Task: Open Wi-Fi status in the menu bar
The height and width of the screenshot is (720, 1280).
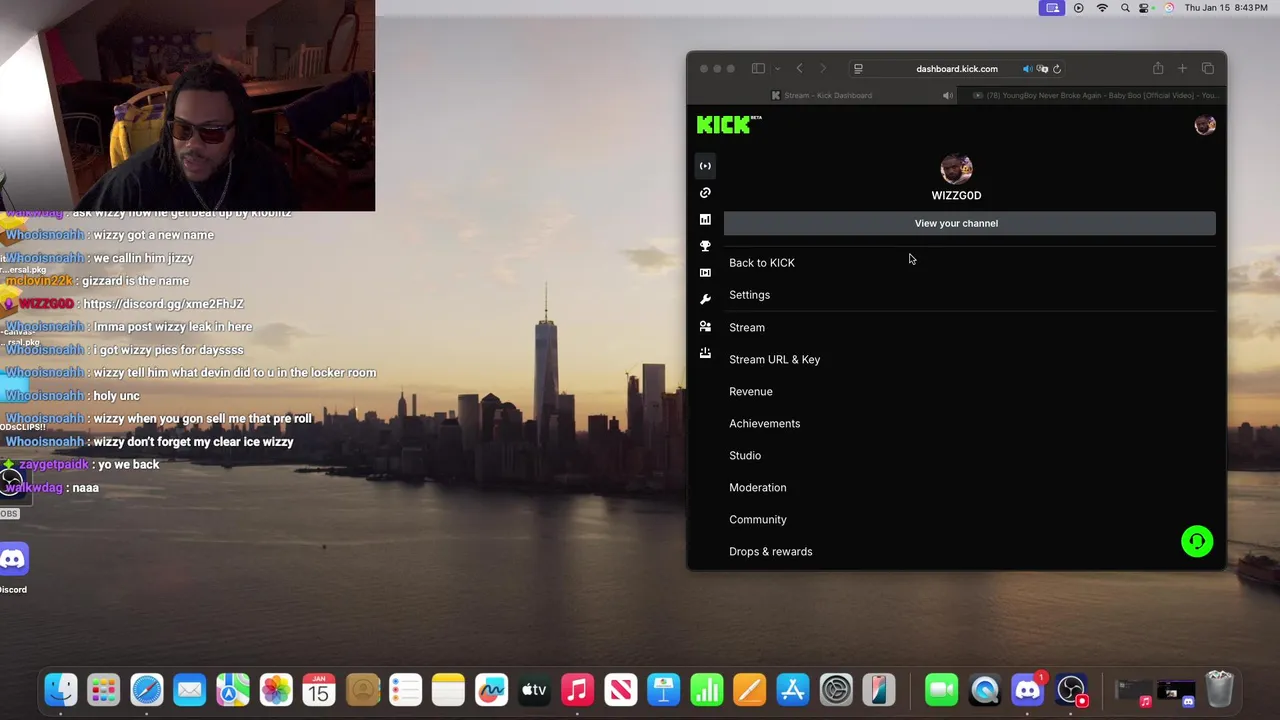Action: pos(1102,8)
